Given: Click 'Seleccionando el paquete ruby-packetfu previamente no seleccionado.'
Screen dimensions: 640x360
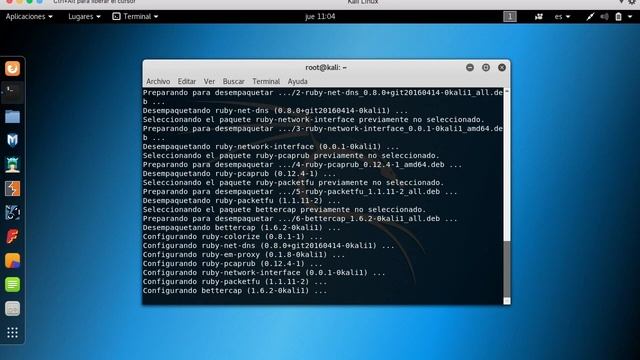Looking at the screenshot, I should [293, 182].
